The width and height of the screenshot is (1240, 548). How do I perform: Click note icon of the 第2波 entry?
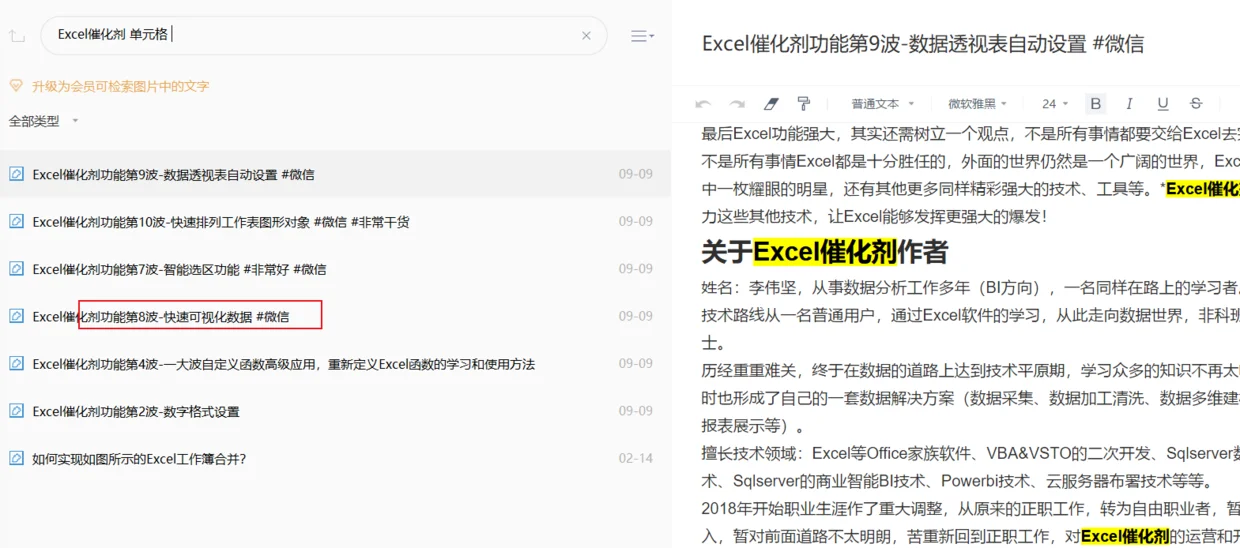[x=16, y=410]
